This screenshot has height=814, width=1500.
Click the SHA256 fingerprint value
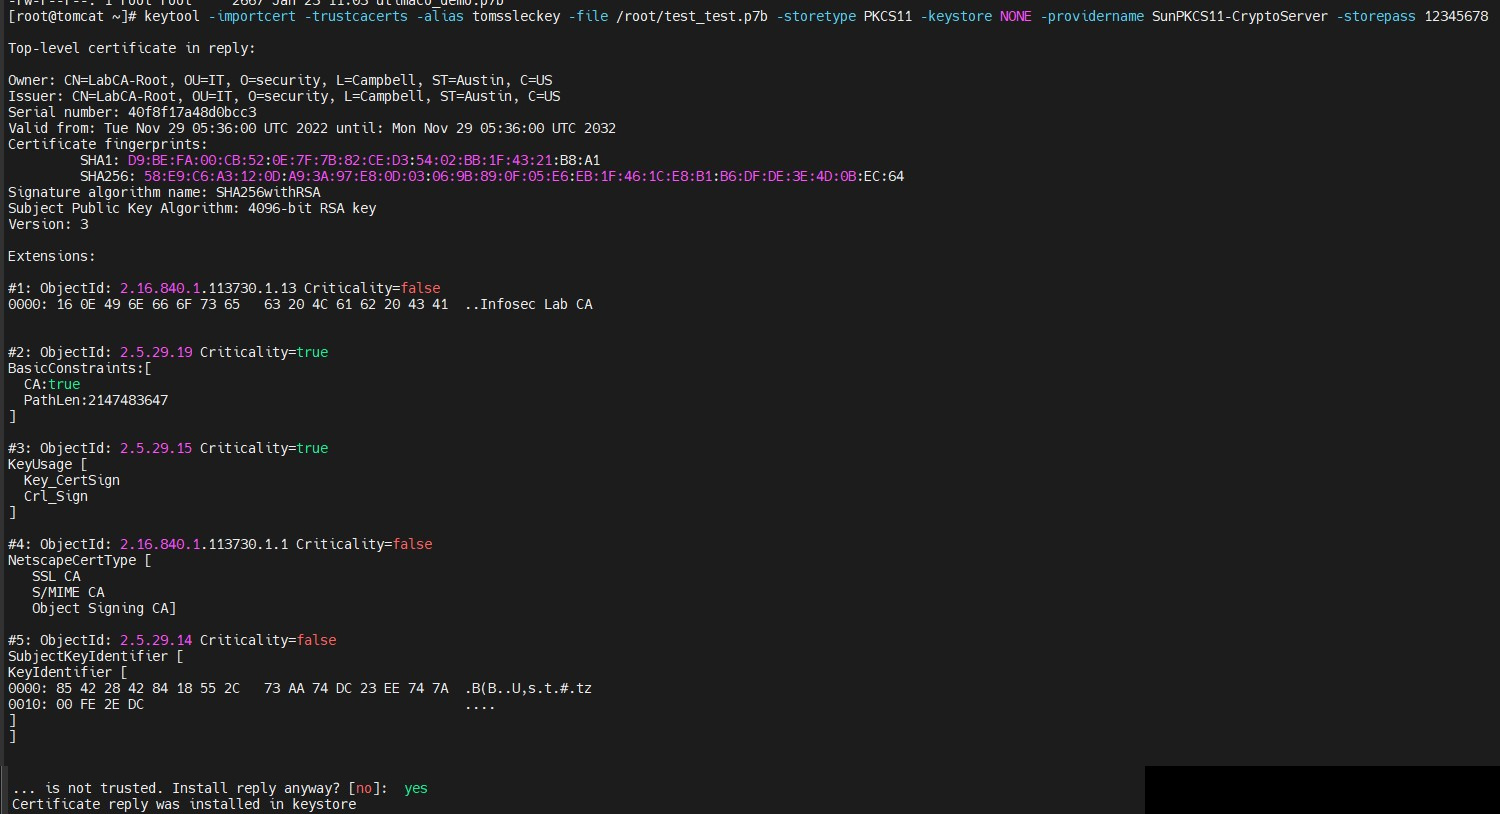click(524, 176)
